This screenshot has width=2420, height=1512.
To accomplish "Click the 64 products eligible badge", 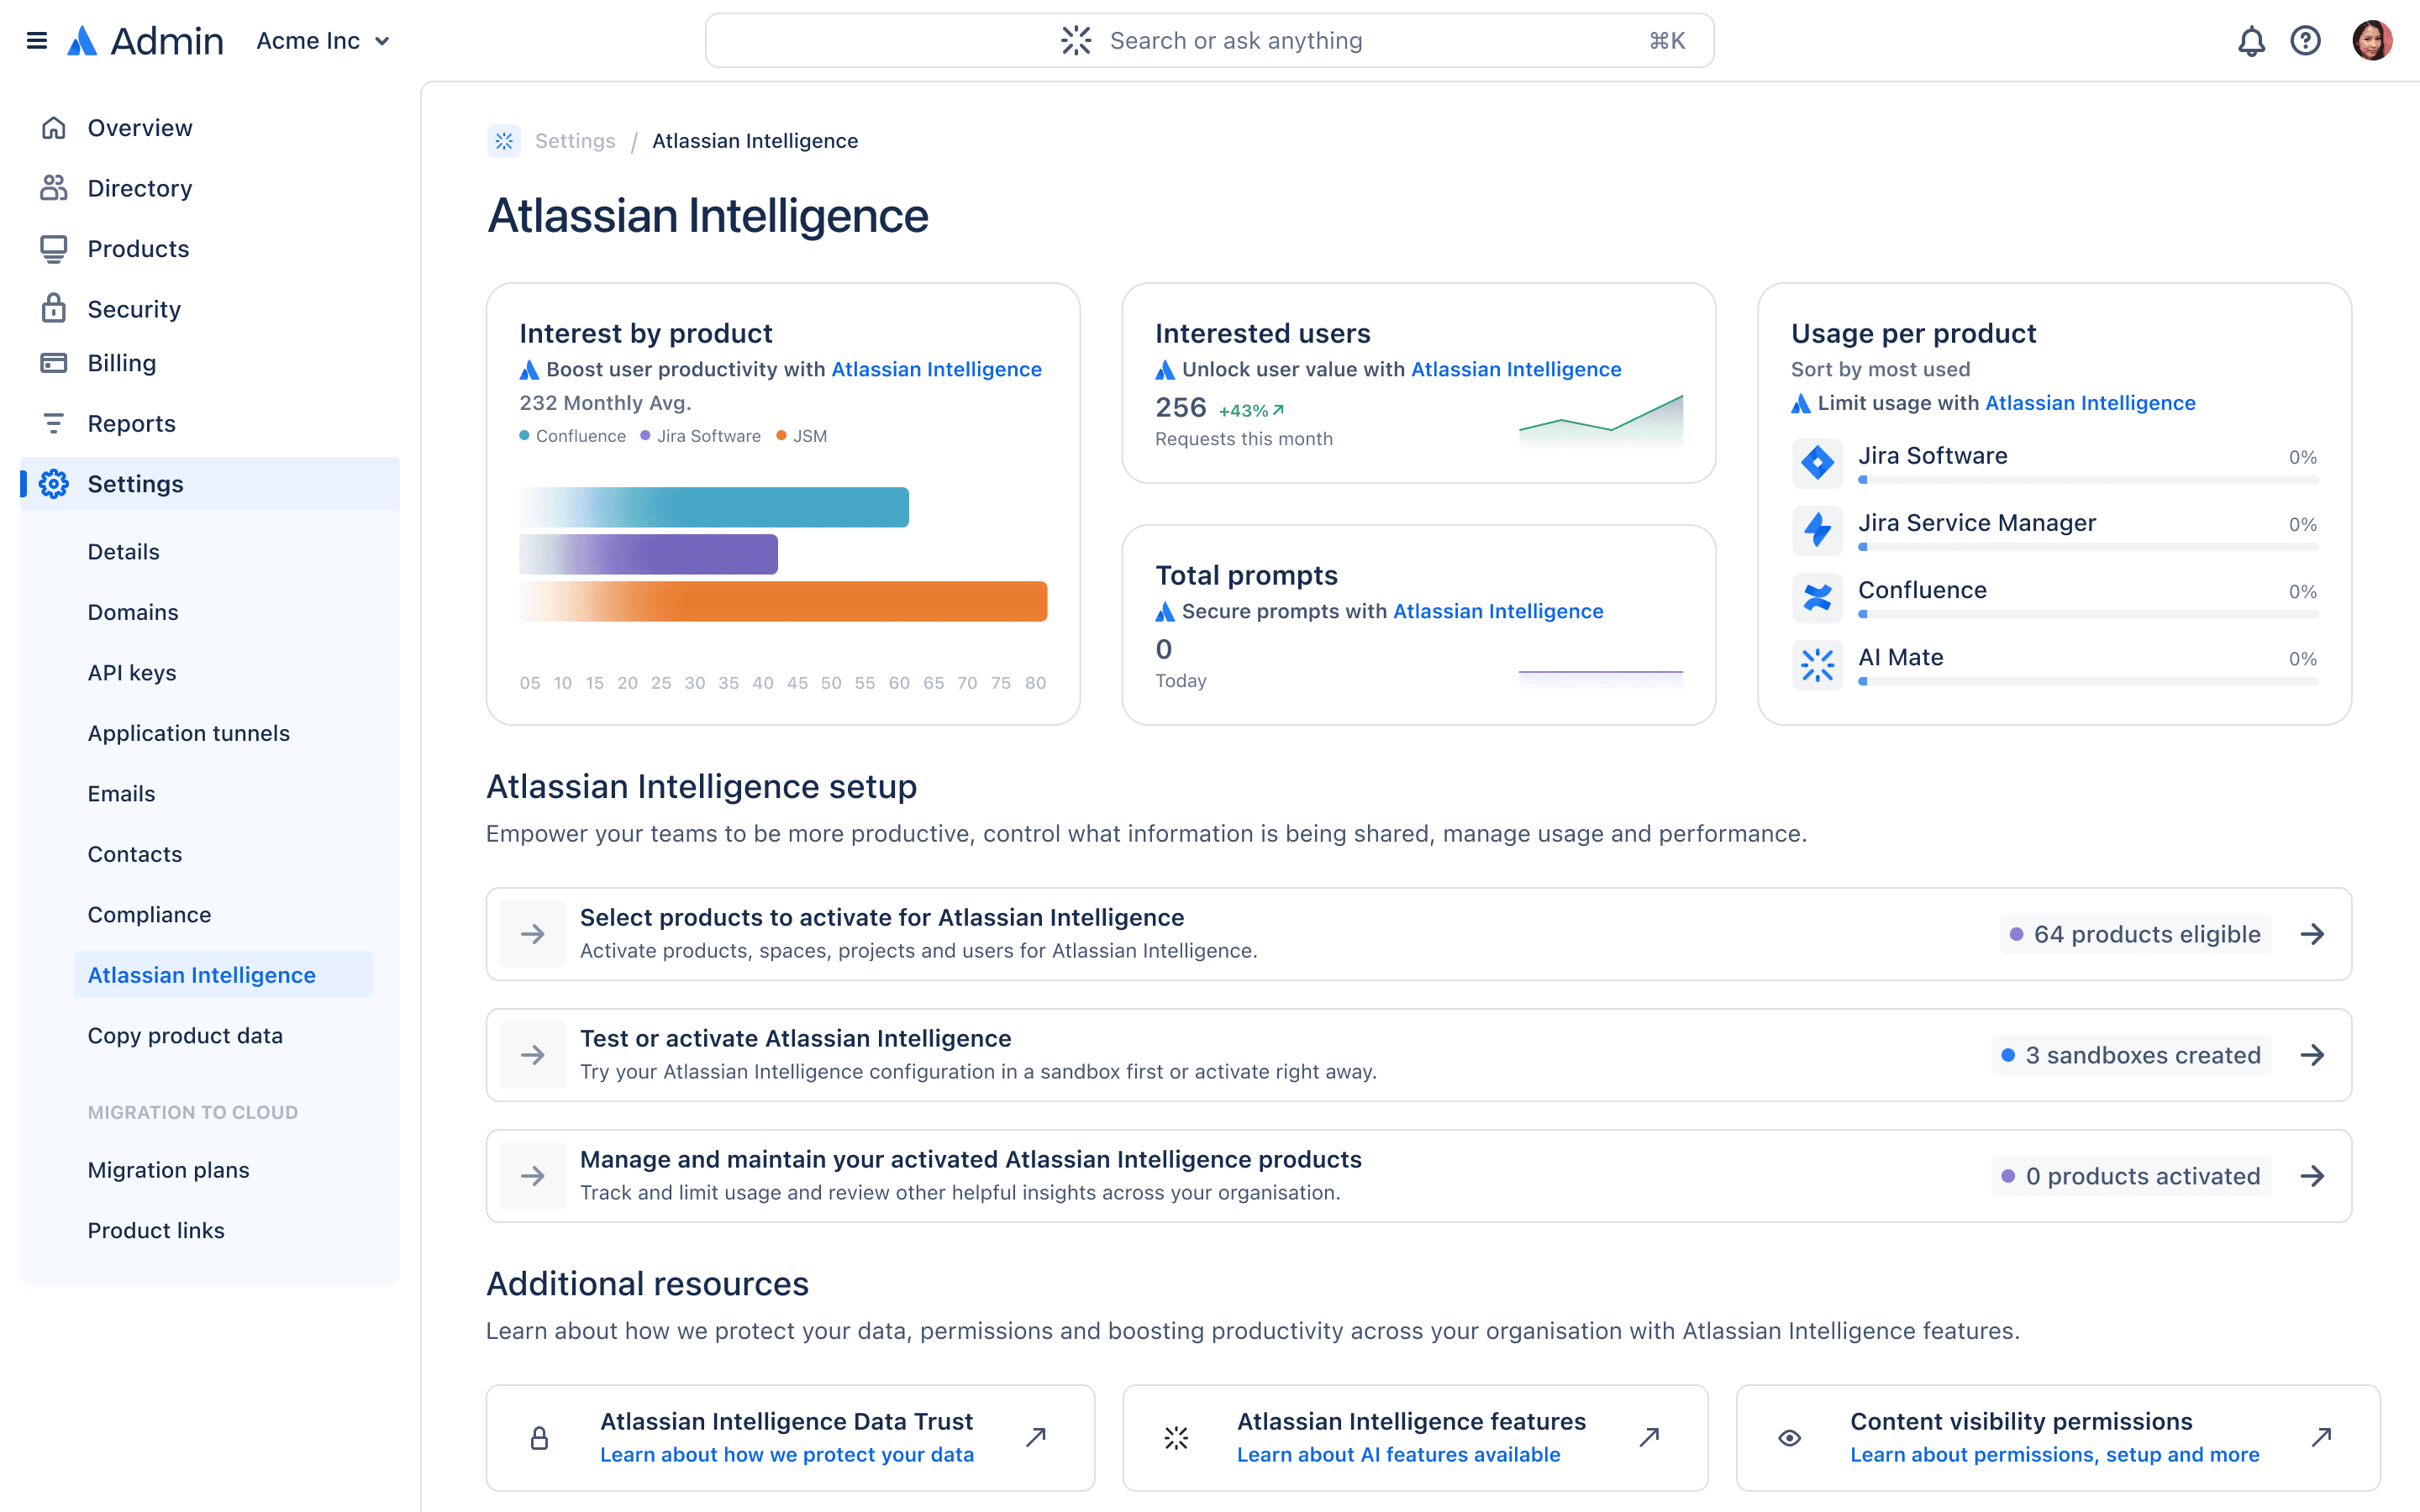I will pos(2135,934).
